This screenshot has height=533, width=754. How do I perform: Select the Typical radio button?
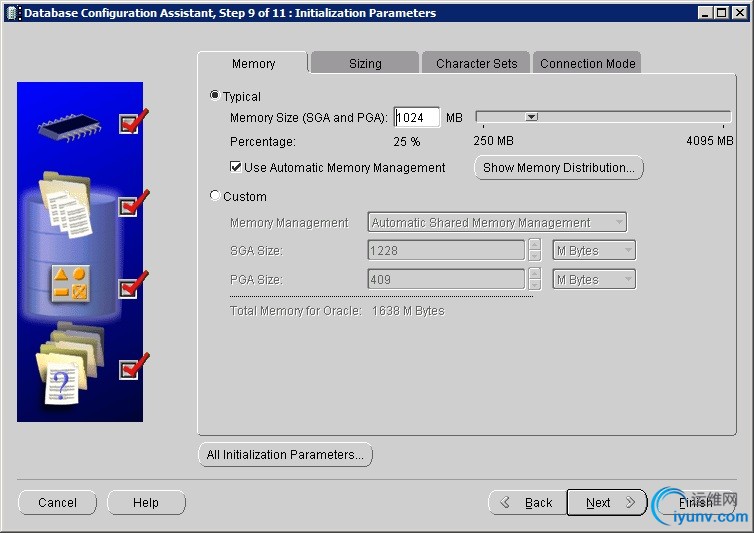point(215,95)
